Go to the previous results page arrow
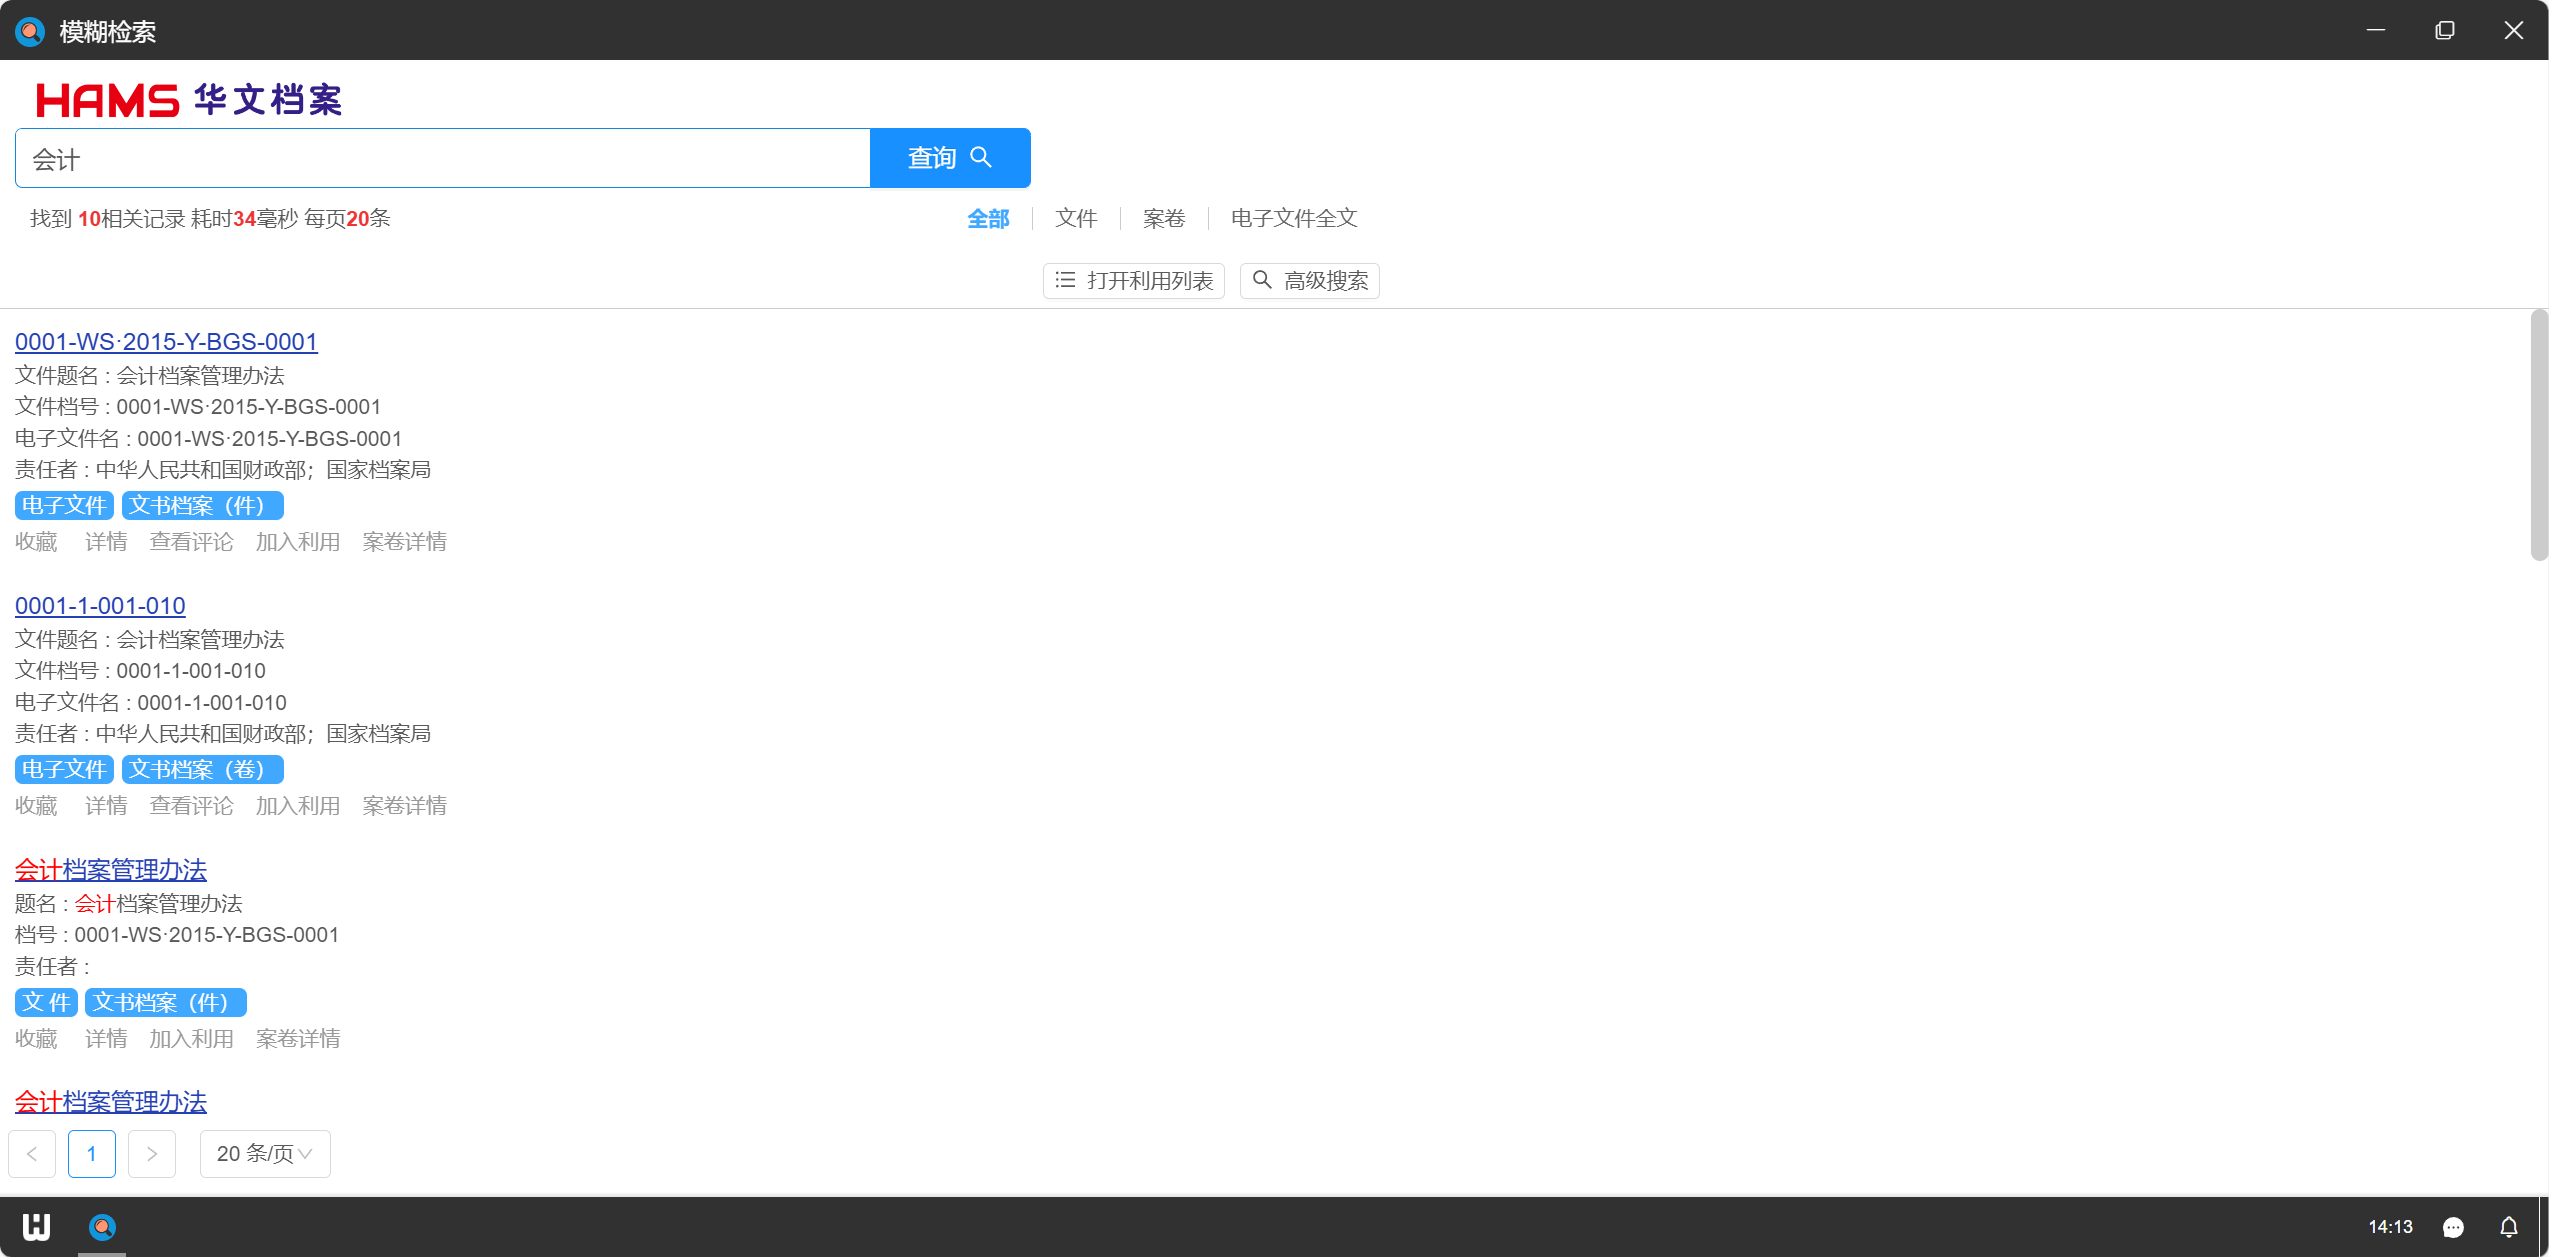This screenshot has width=2549, height=1257. pos(32,1154)
